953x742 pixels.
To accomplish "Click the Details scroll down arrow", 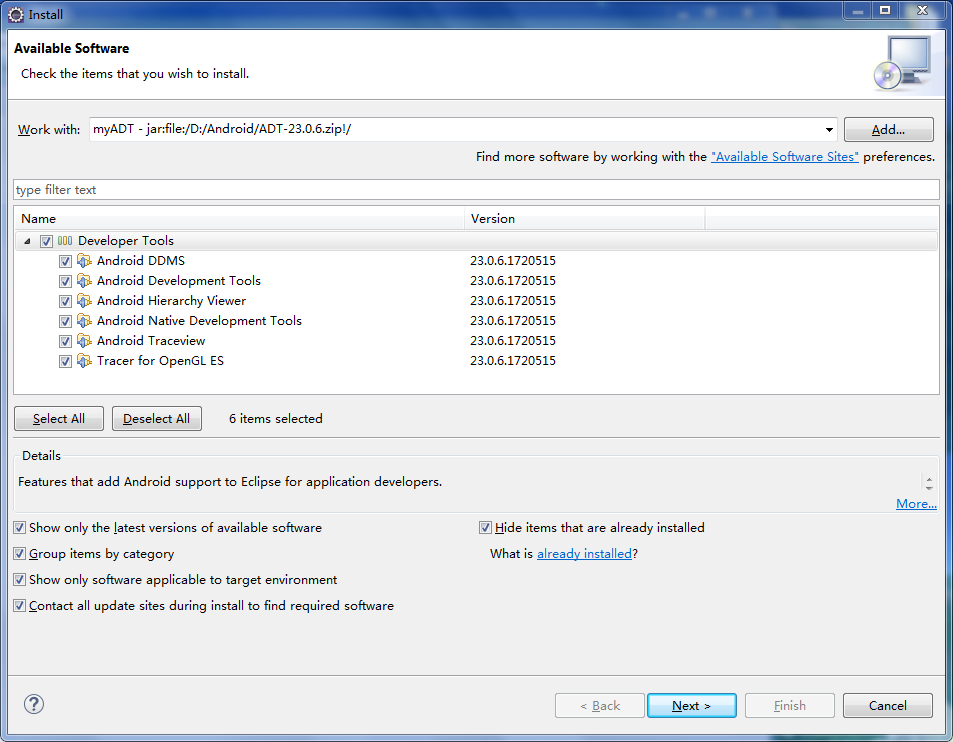I will point(929,488).
